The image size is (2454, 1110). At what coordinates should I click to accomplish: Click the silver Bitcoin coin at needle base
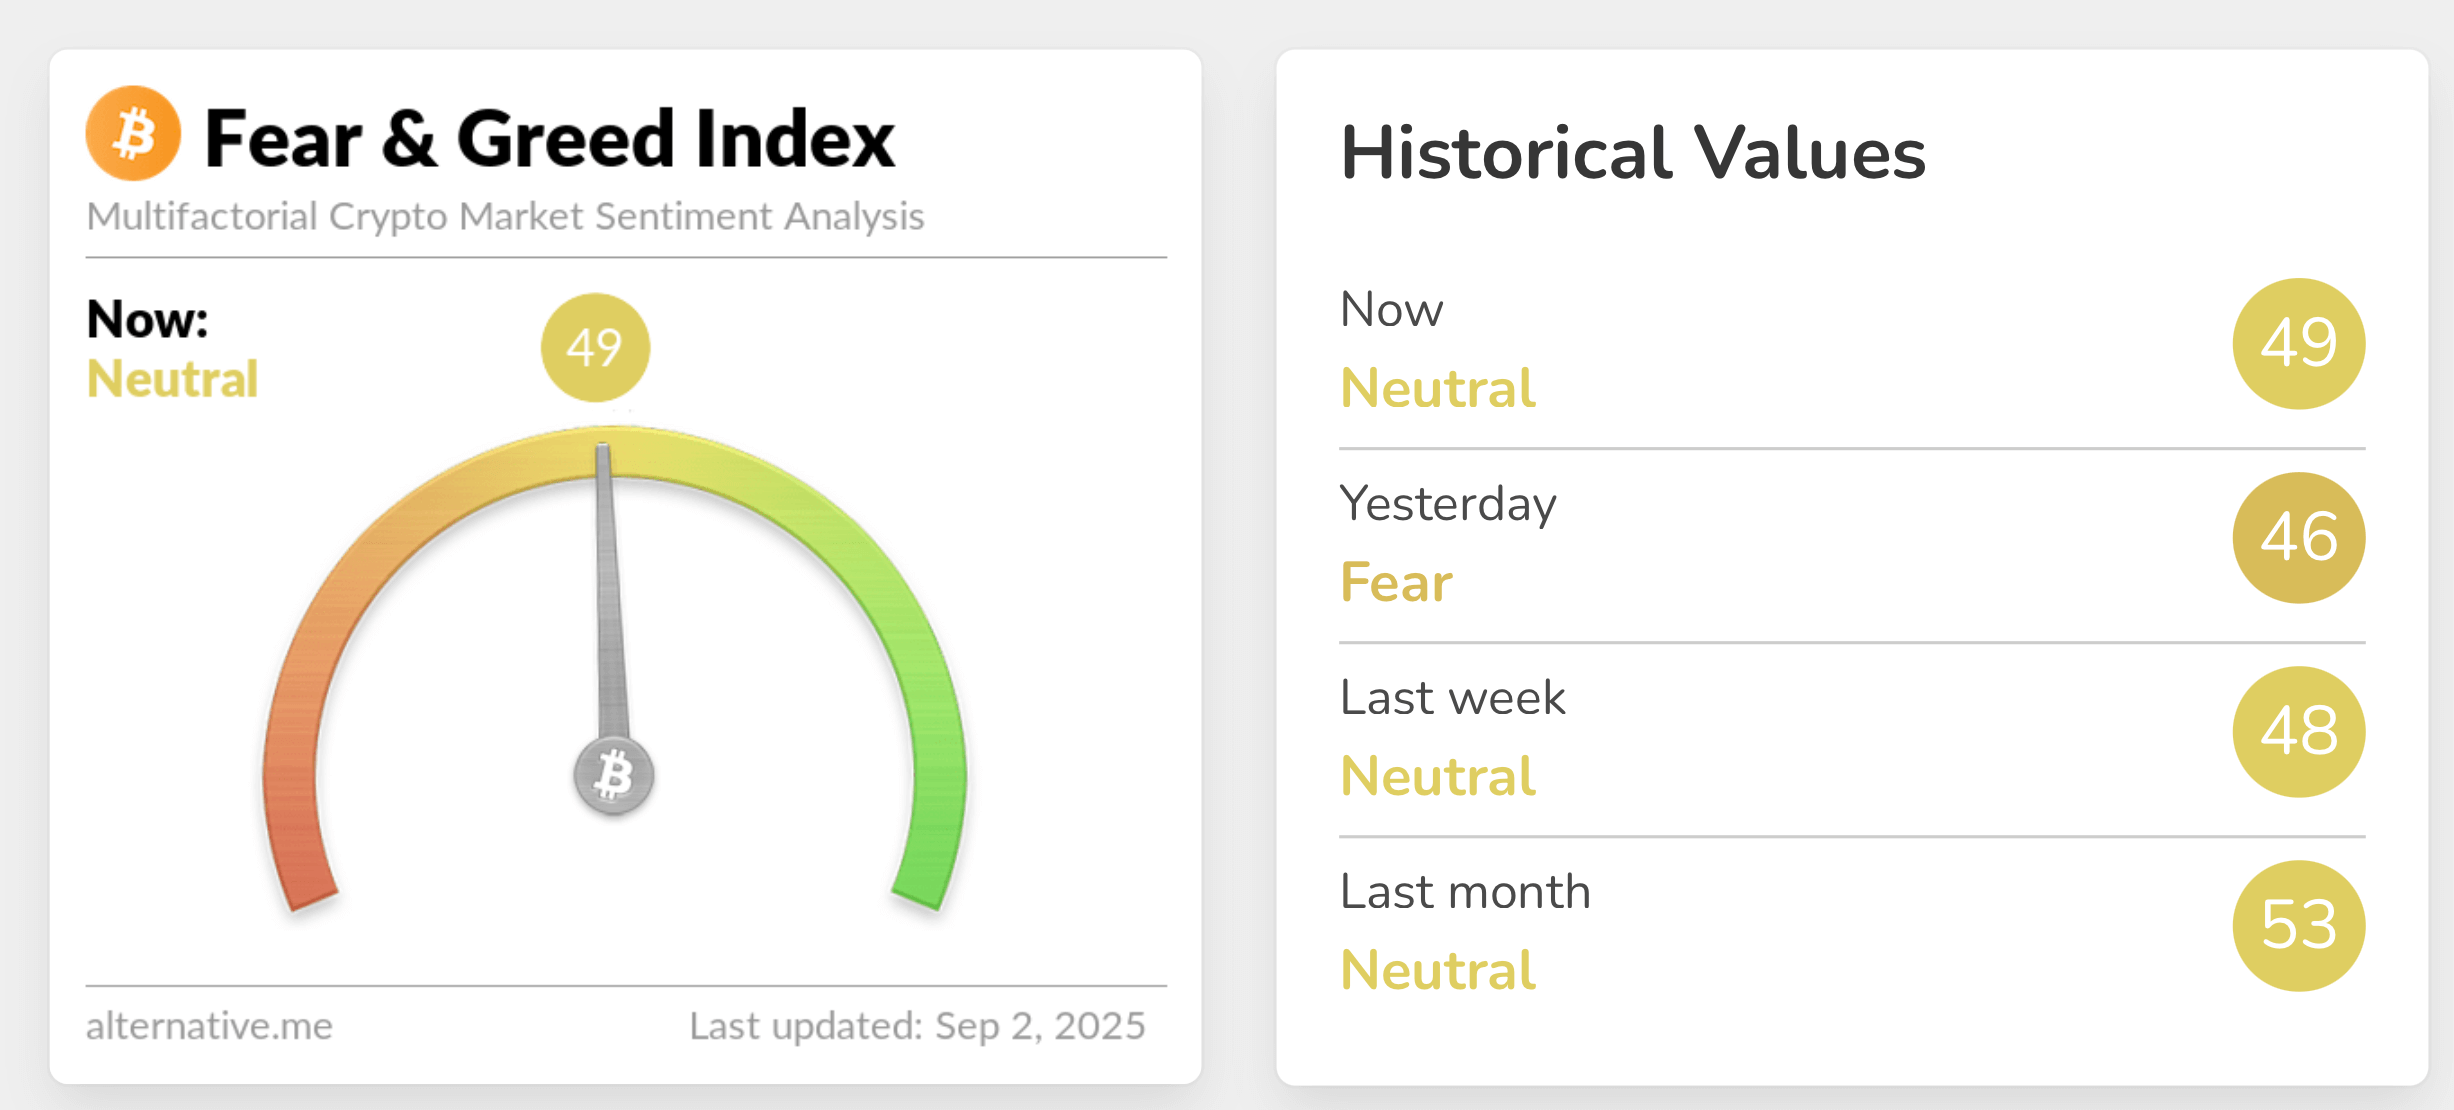point(614,776)
